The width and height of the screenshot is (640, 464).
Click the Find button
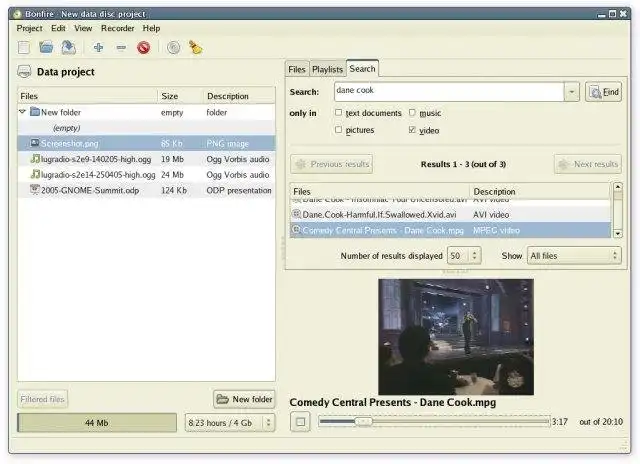coord(603,92)
